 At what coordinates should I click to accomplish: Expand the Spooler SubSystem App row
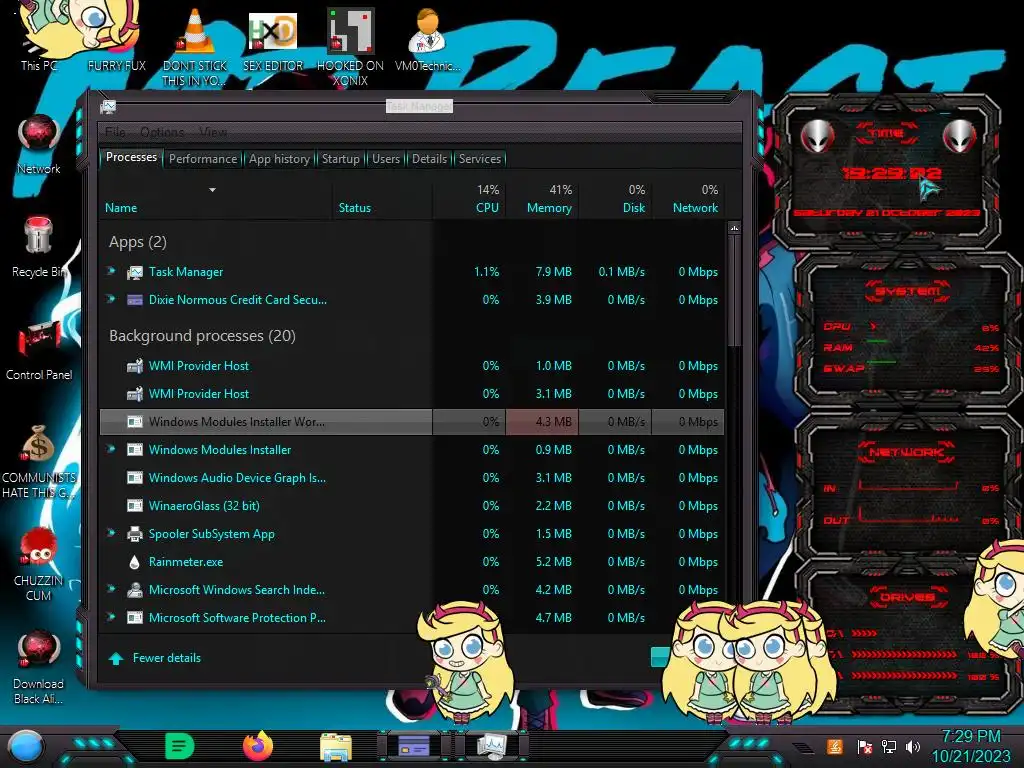point(112,533)
